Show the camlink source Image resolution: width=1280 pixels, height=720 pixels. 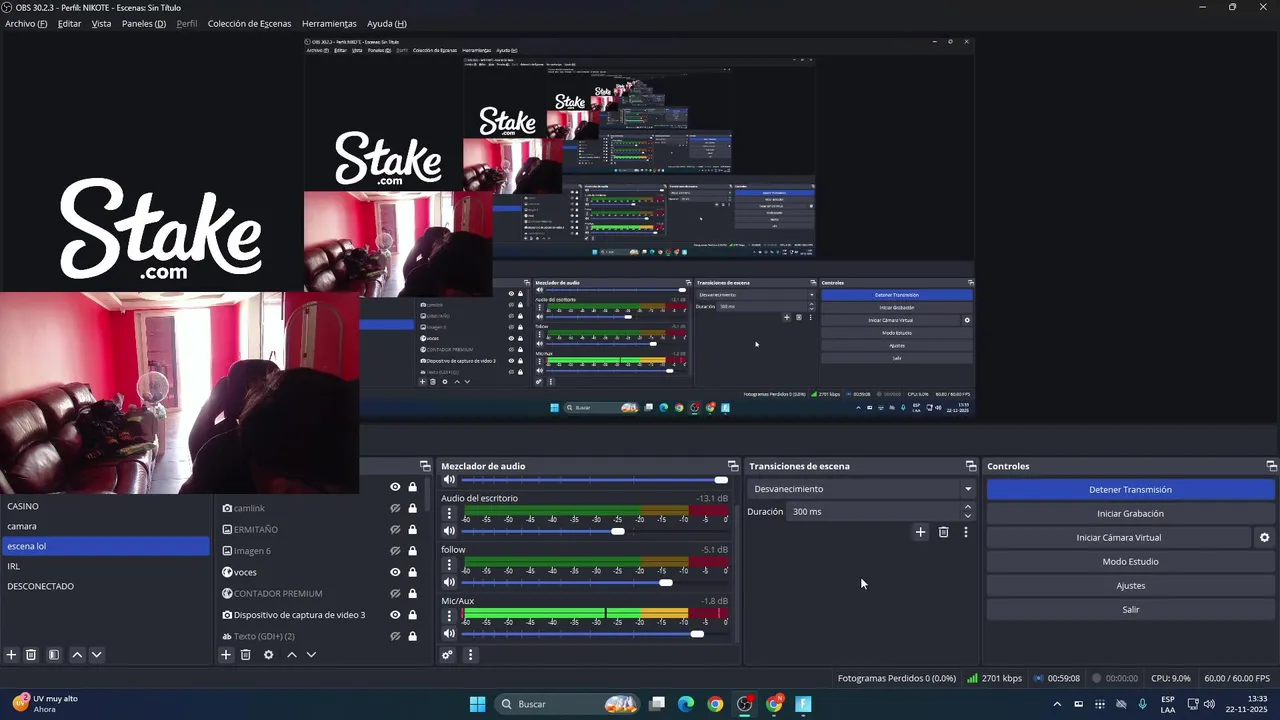pos(395,508)
